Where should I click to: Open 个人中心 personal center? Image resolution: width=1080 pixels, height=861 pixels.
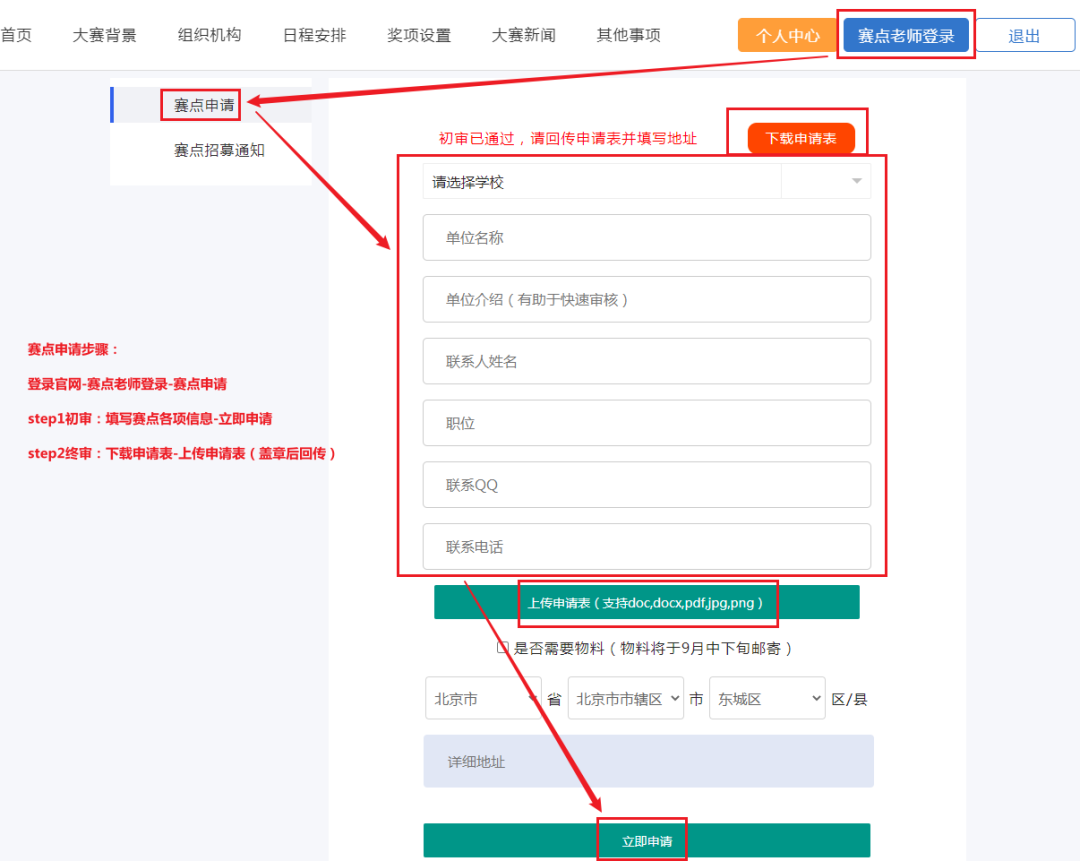click(787, 35)
